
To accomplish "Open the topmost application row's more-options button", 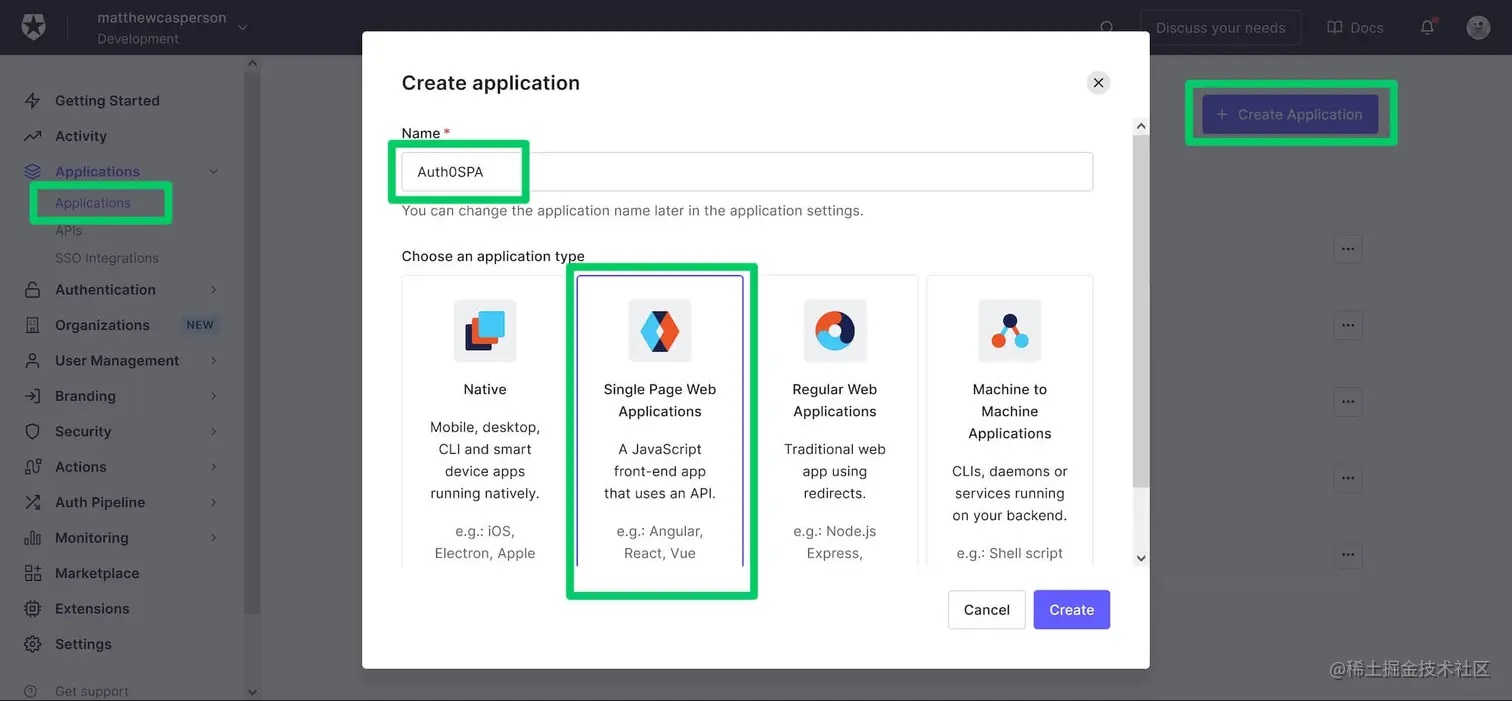I will click(1348, 248).
